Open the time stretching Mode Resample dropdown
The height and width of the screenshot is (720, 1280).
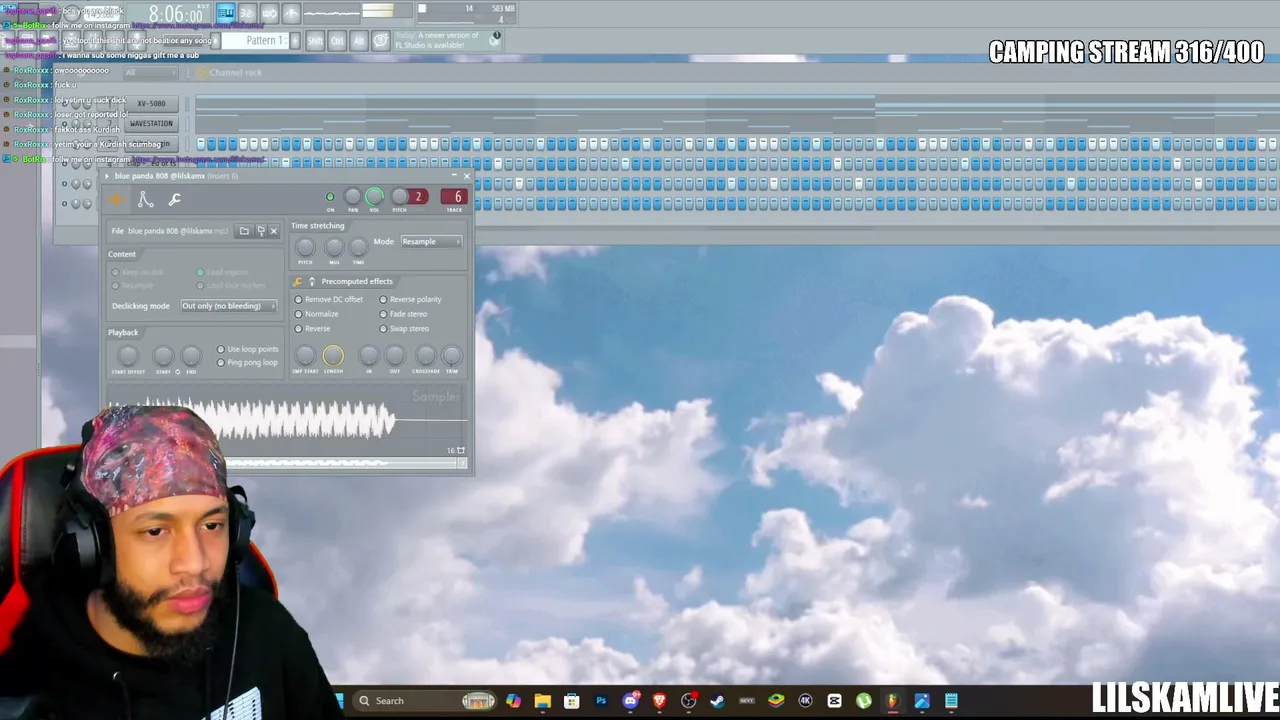(431, 242)
